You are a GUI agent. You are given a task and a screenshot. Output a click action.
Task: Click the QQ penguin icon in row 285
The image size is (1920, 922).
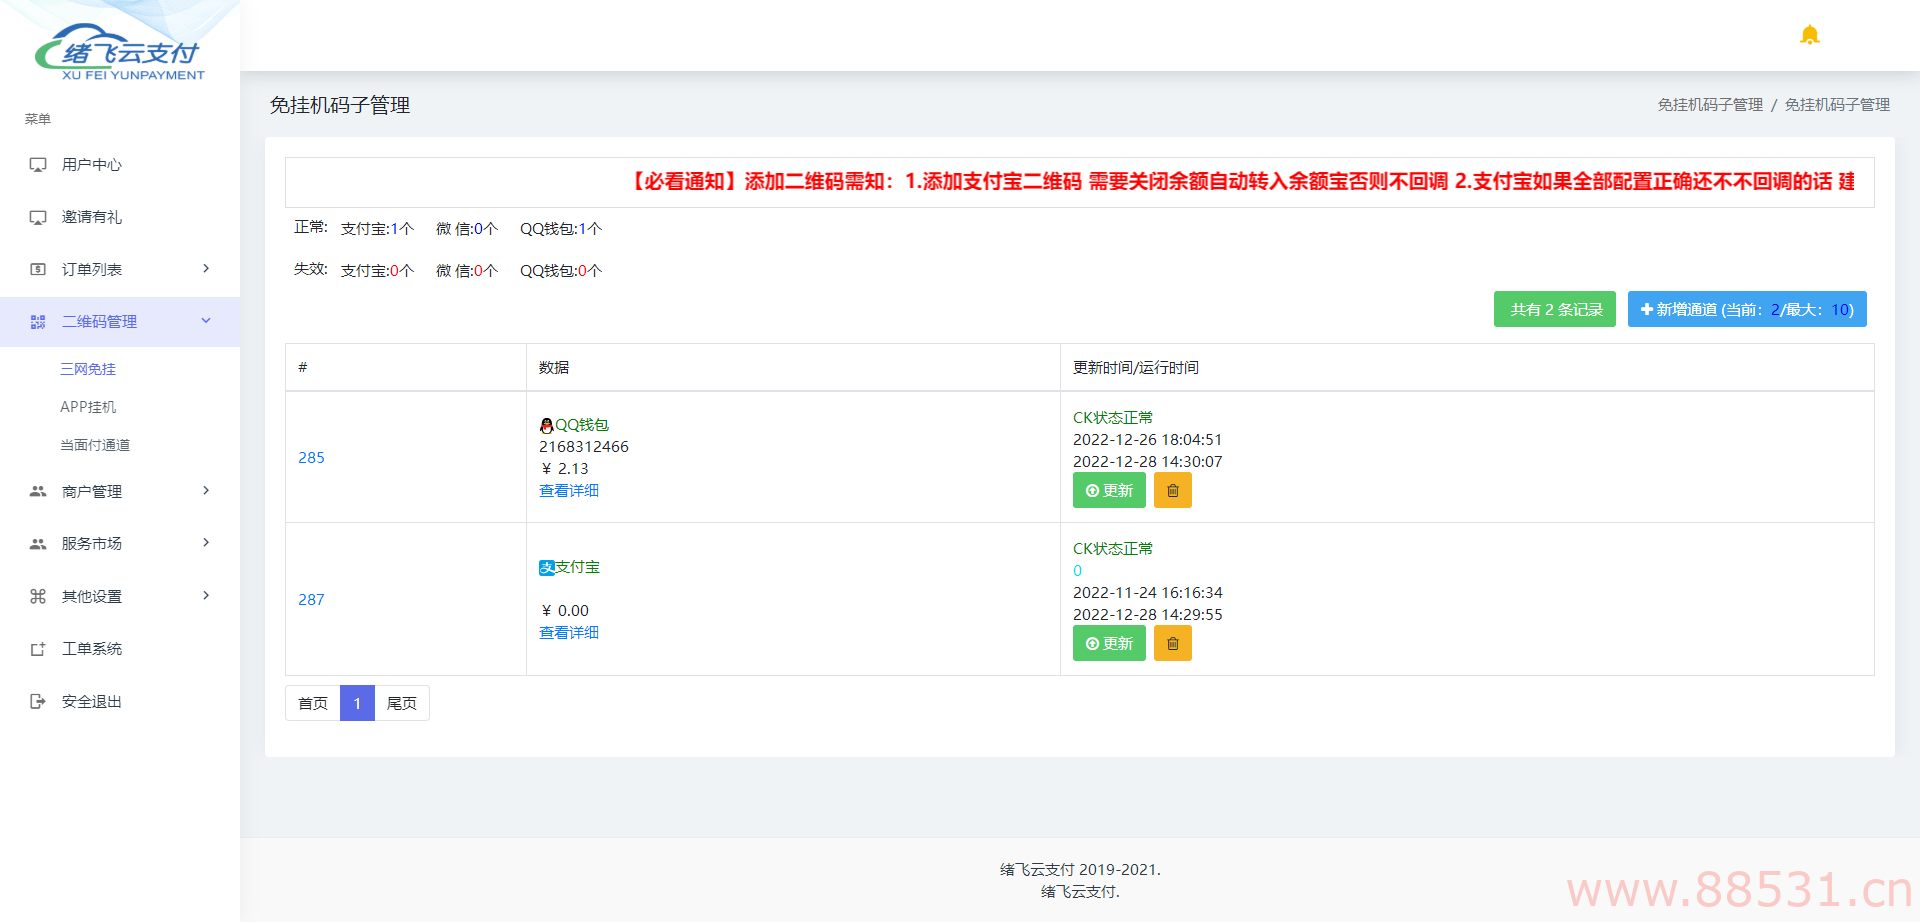pos(546,425)
